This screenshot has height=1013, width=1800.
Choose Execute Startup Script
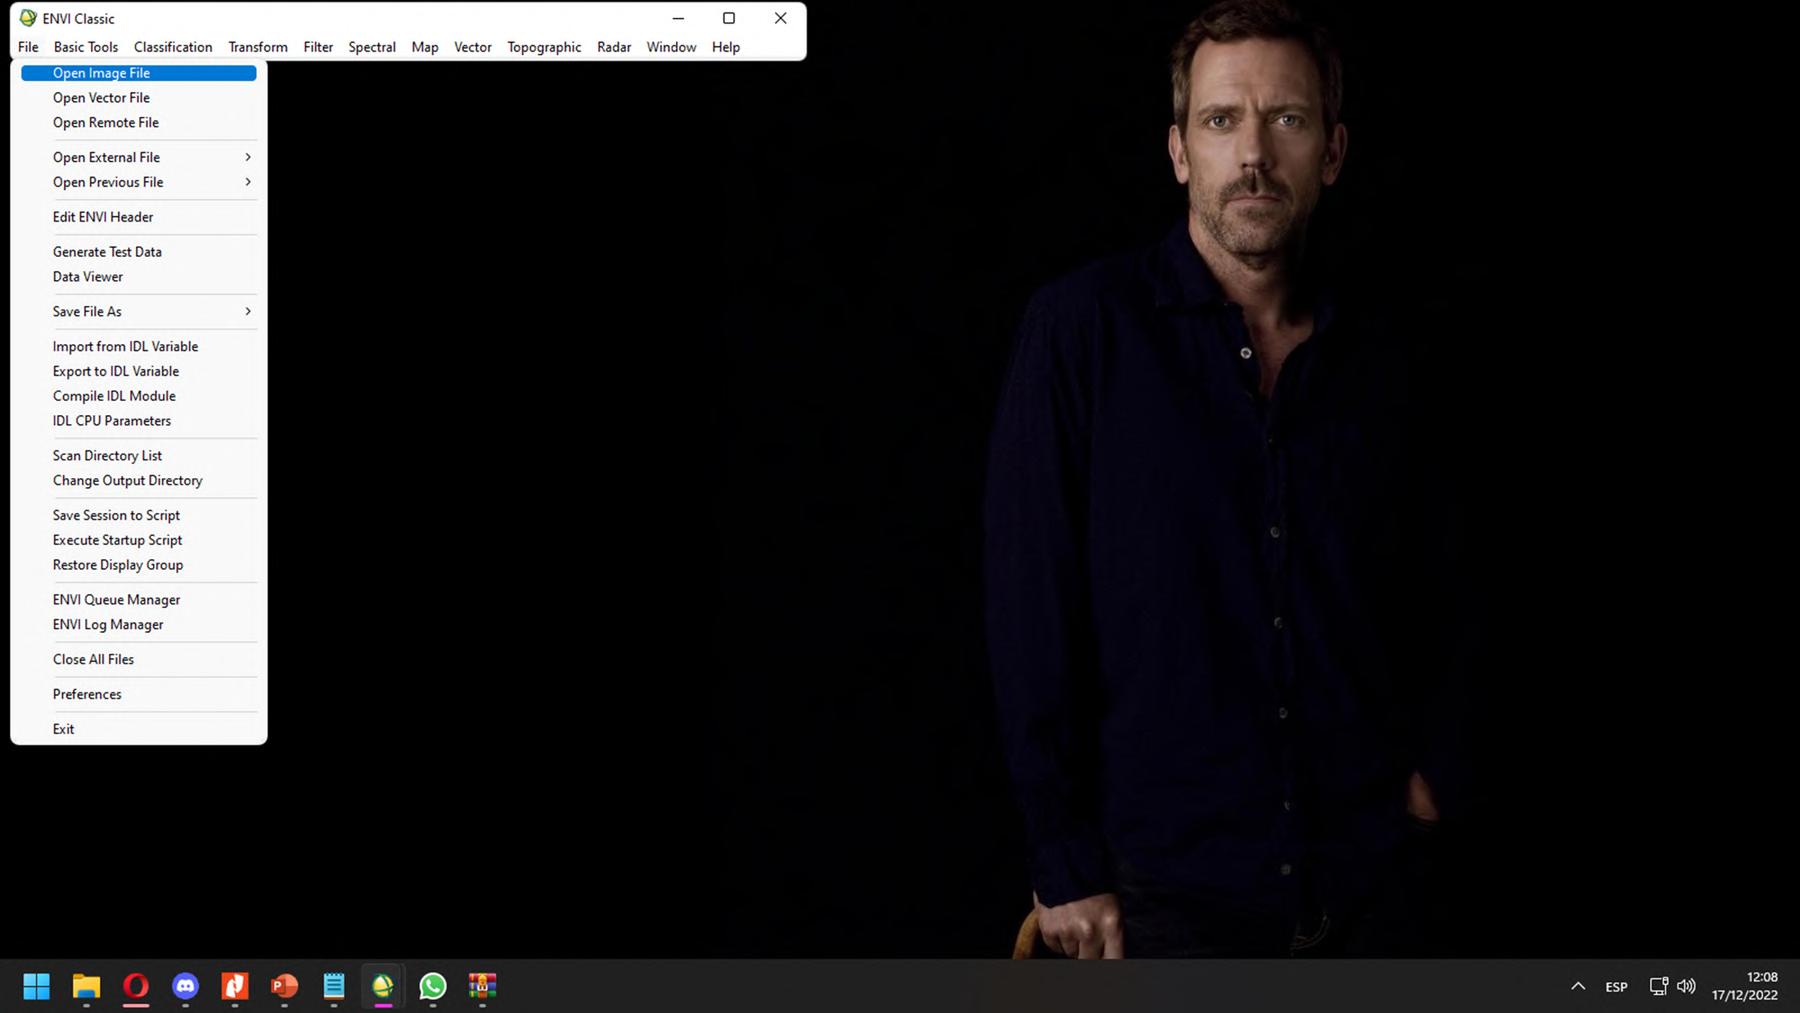click(139, 540)
